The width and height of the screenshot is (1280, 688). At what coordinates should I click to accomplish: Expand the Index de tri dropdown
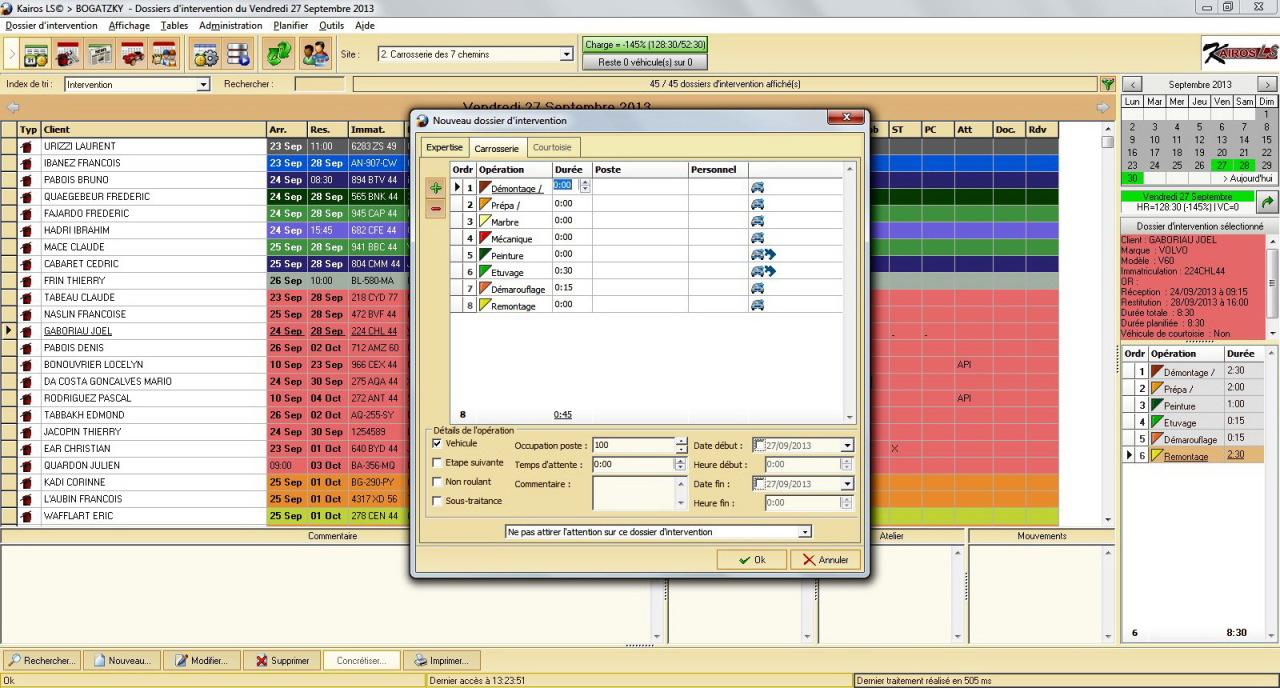tap(203, 85)
